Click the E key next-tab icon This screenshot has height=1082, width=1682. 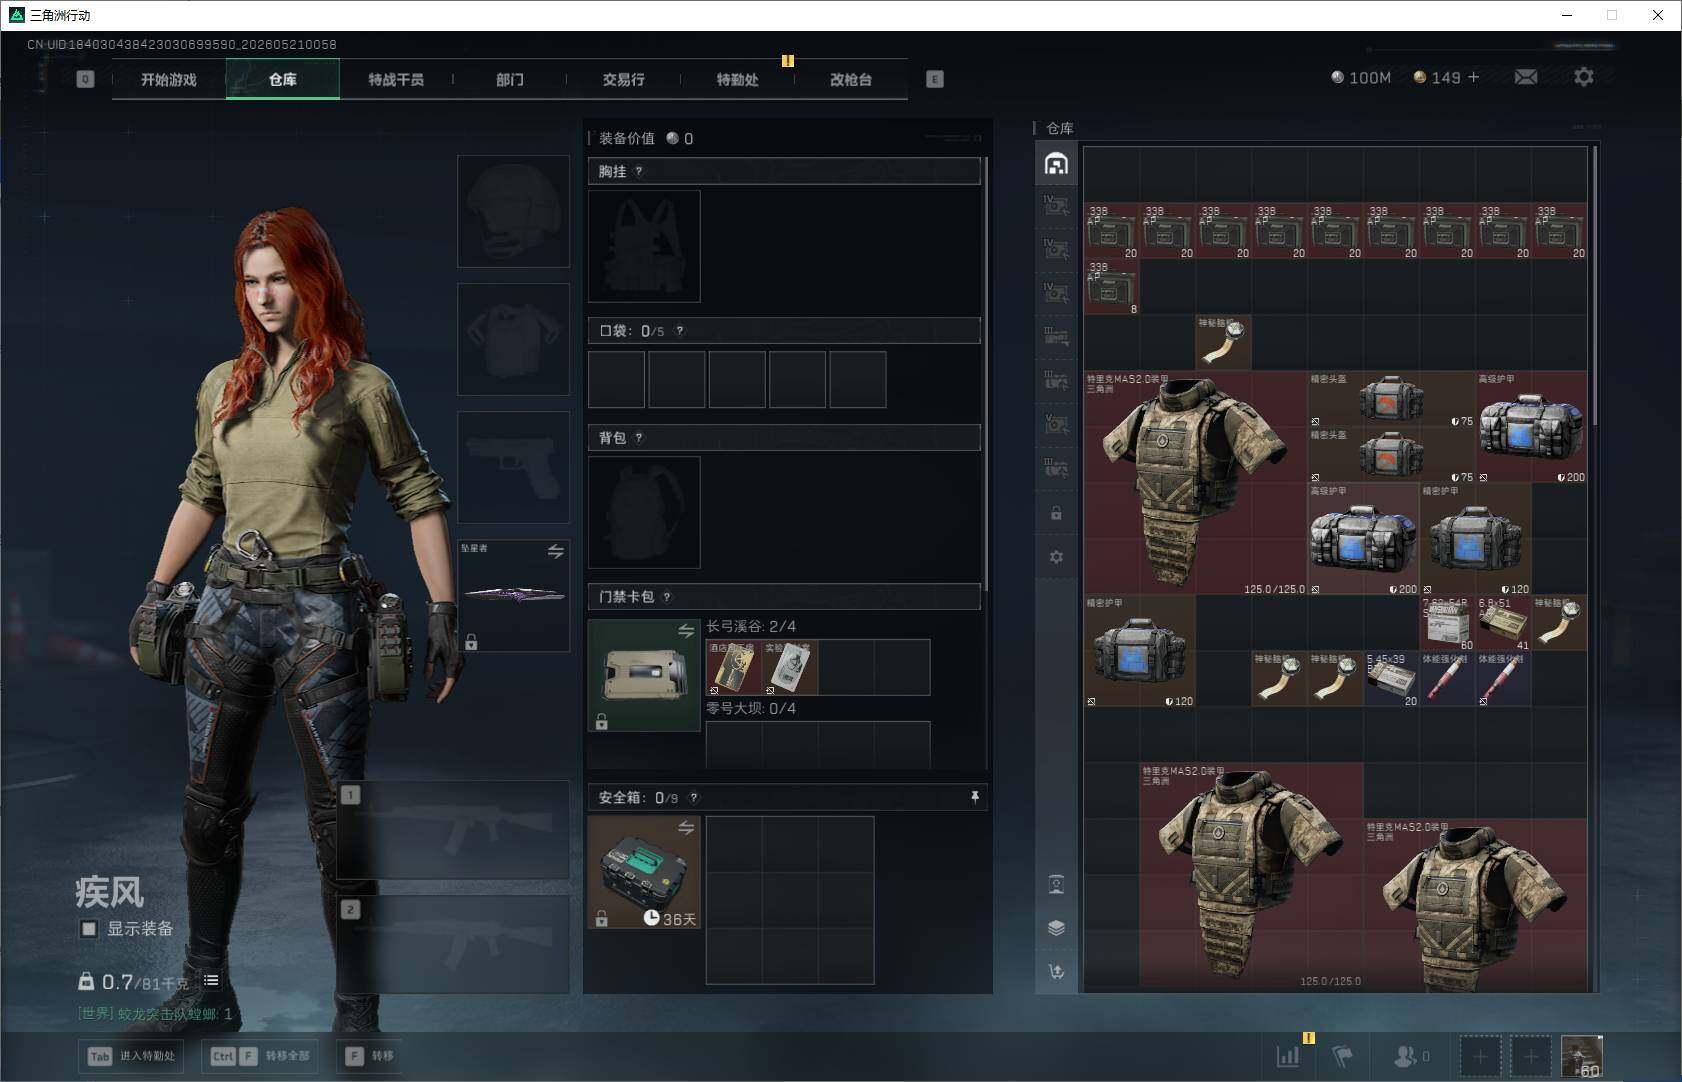click(x=935, y=79)
